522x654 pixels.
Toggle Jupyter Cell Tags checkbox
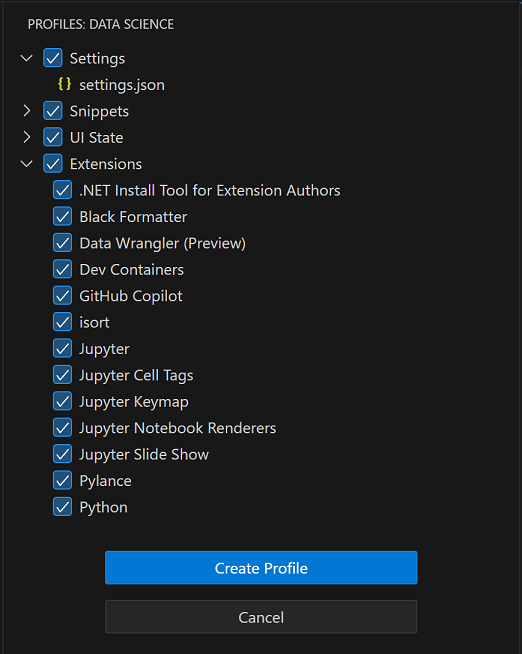tap(63, 375)
